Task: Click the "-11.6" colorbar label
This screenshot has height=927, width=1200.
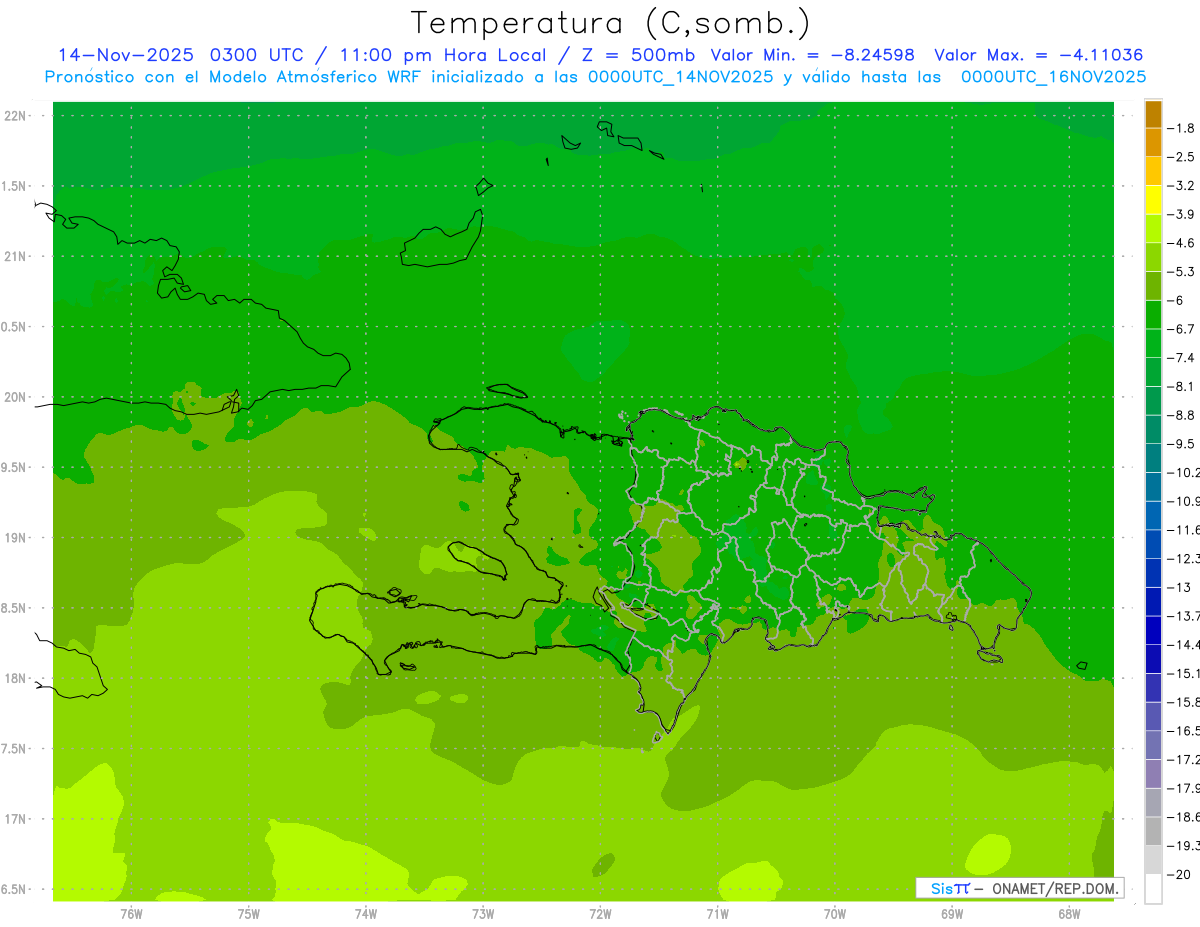Action: pos(1182,530)
